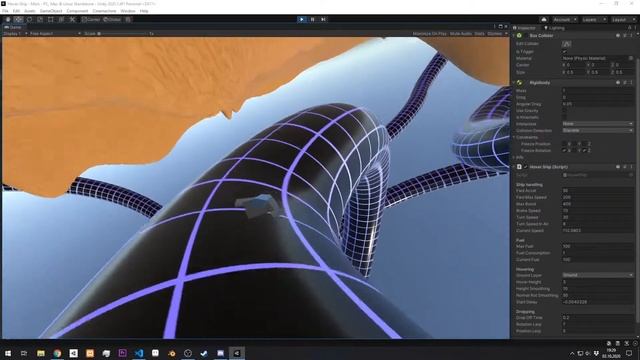The width and height of the screenshot is (640, 360).
Task: Toggle the Is Kinematic checkbox
Action: click(x=564, y=117)
